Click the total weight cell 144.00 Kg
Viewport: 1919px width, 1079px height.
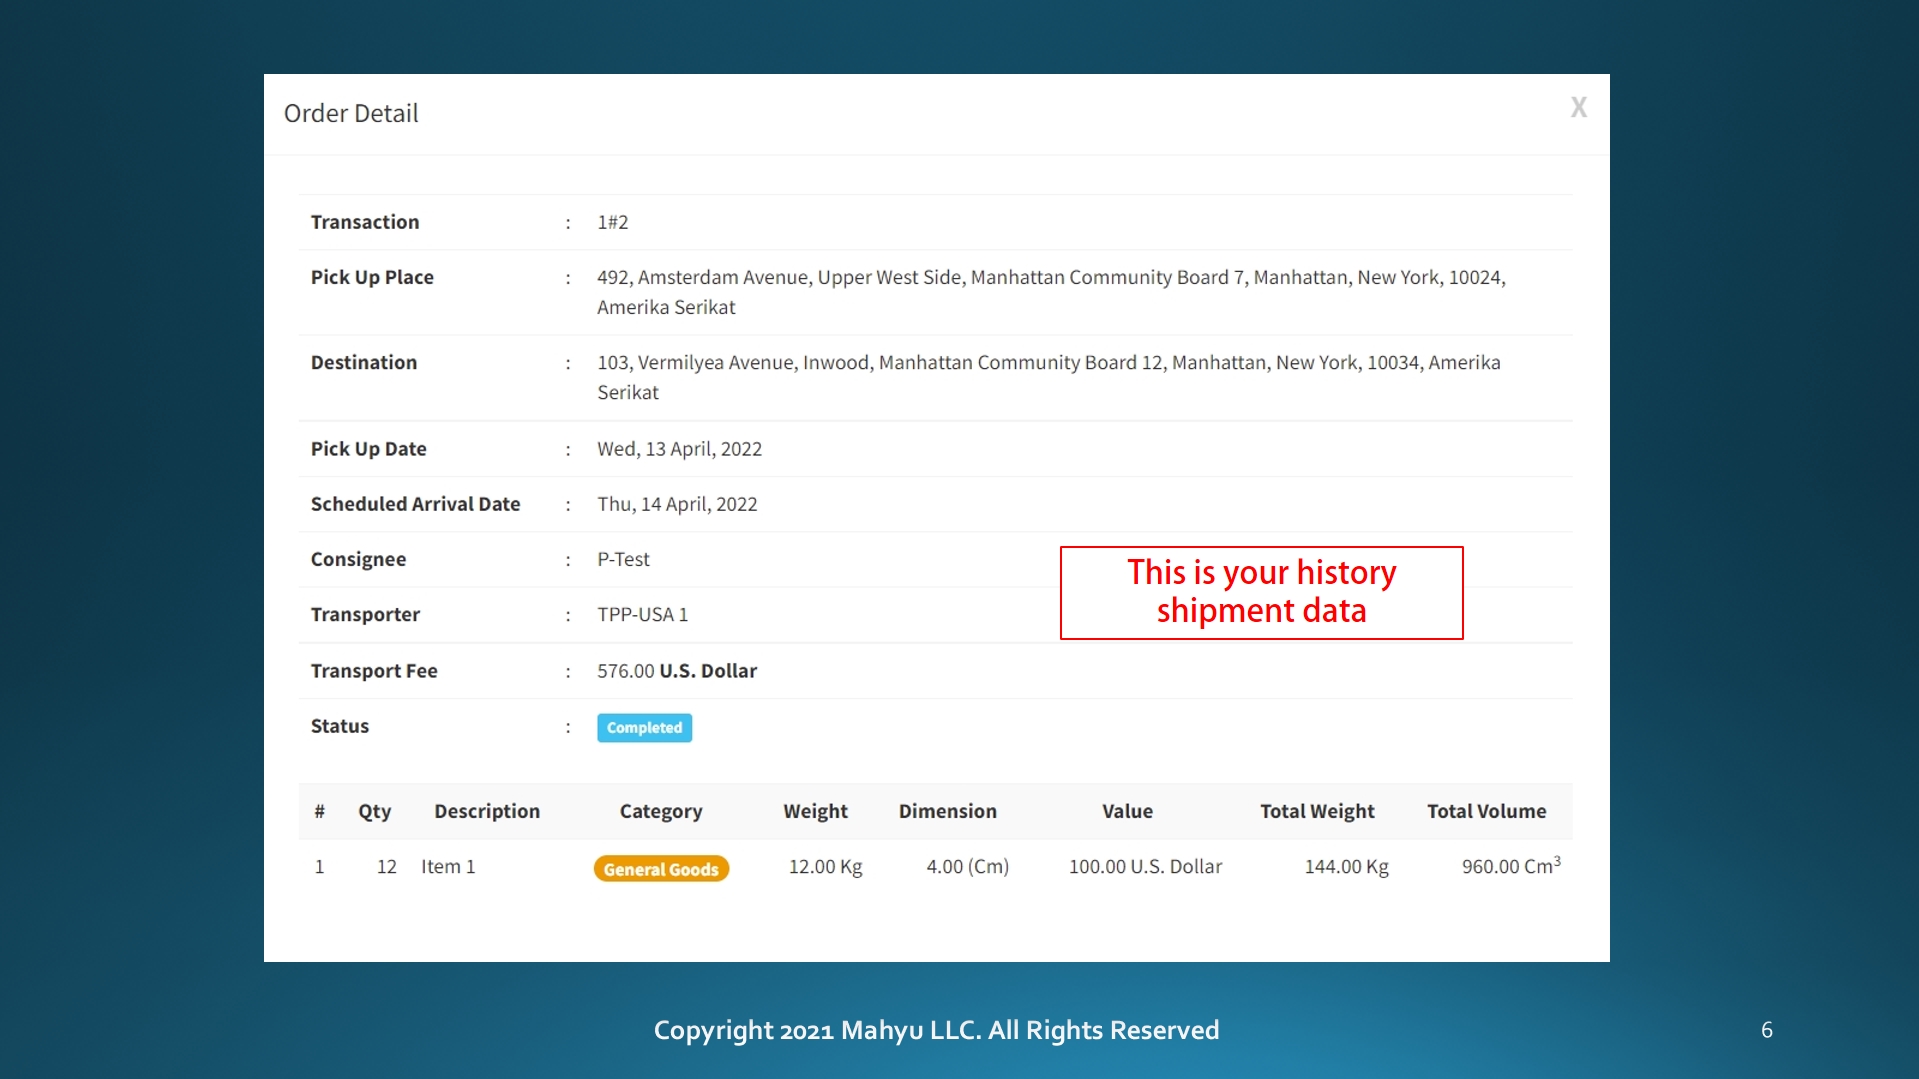pyautogui.click(x=1346, y=866)
